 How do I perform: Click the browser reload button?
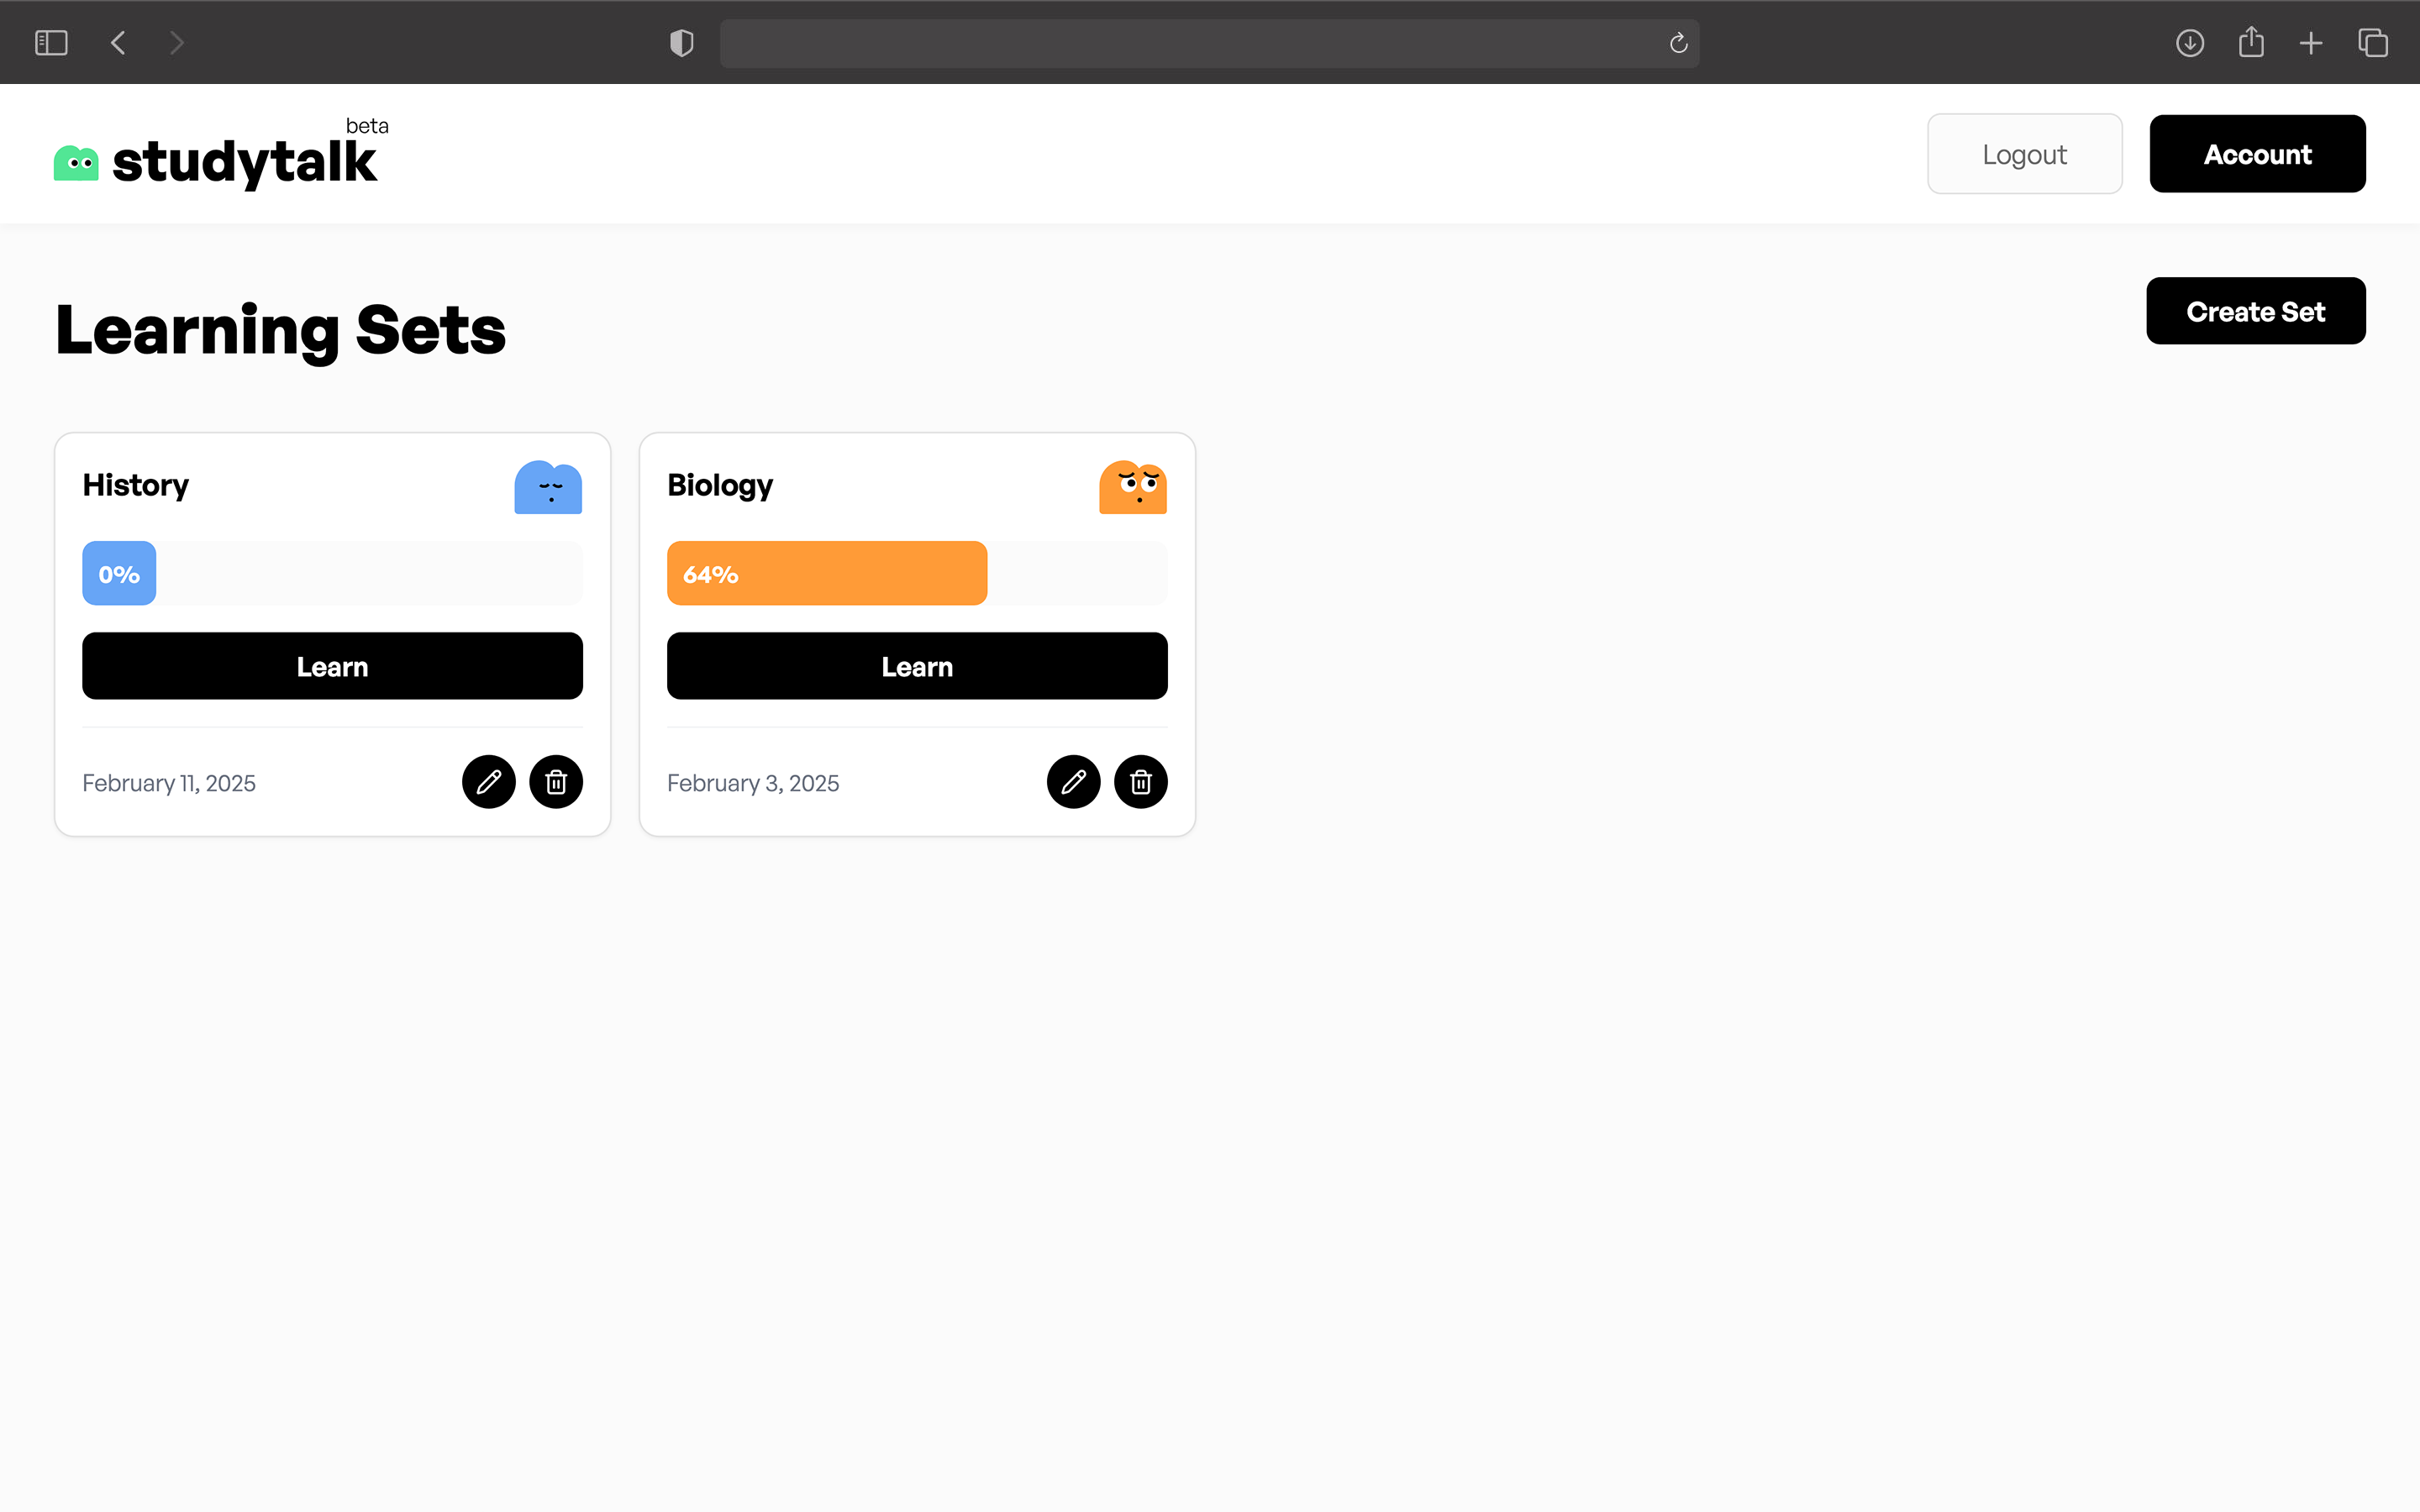pos(1676,44)
